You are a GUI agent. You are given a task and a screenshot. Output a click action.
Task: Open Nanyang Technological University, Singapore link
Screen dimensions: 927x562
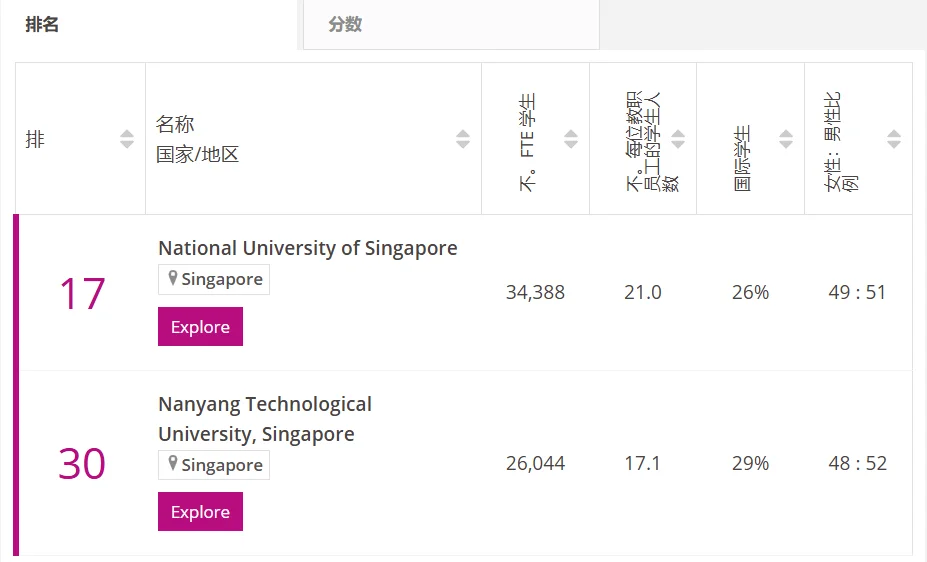(x=265, y=419)
